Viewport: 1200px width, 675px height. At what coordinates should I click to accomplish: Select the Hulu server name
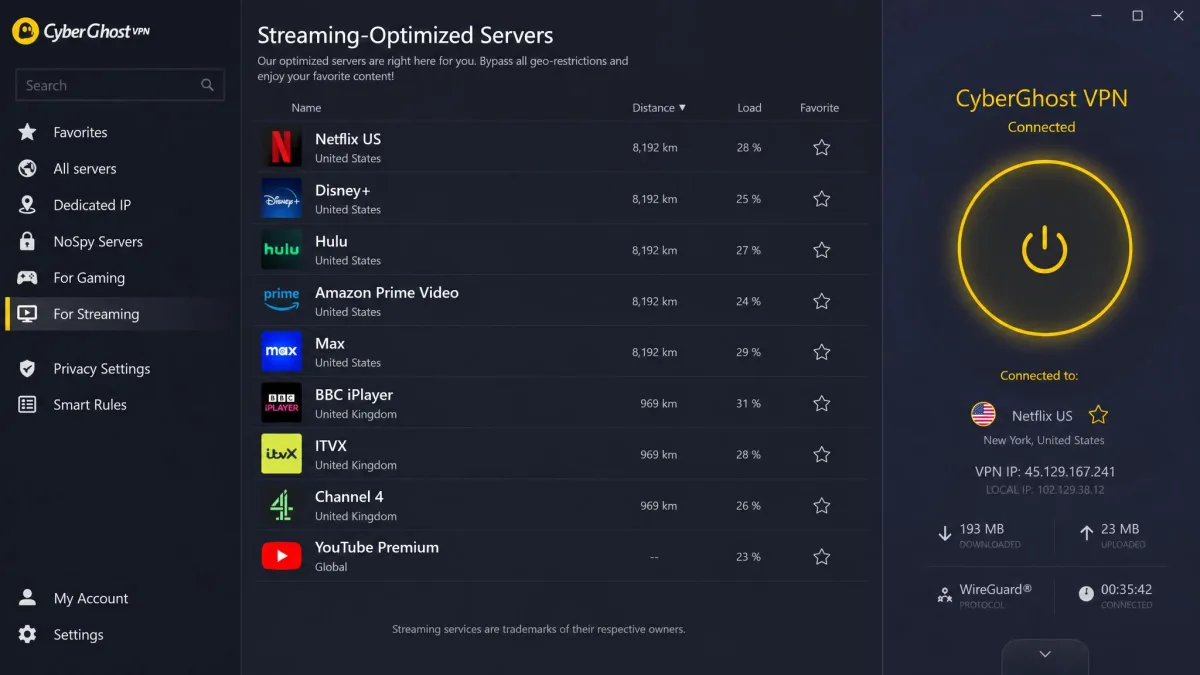pos(331,241)
